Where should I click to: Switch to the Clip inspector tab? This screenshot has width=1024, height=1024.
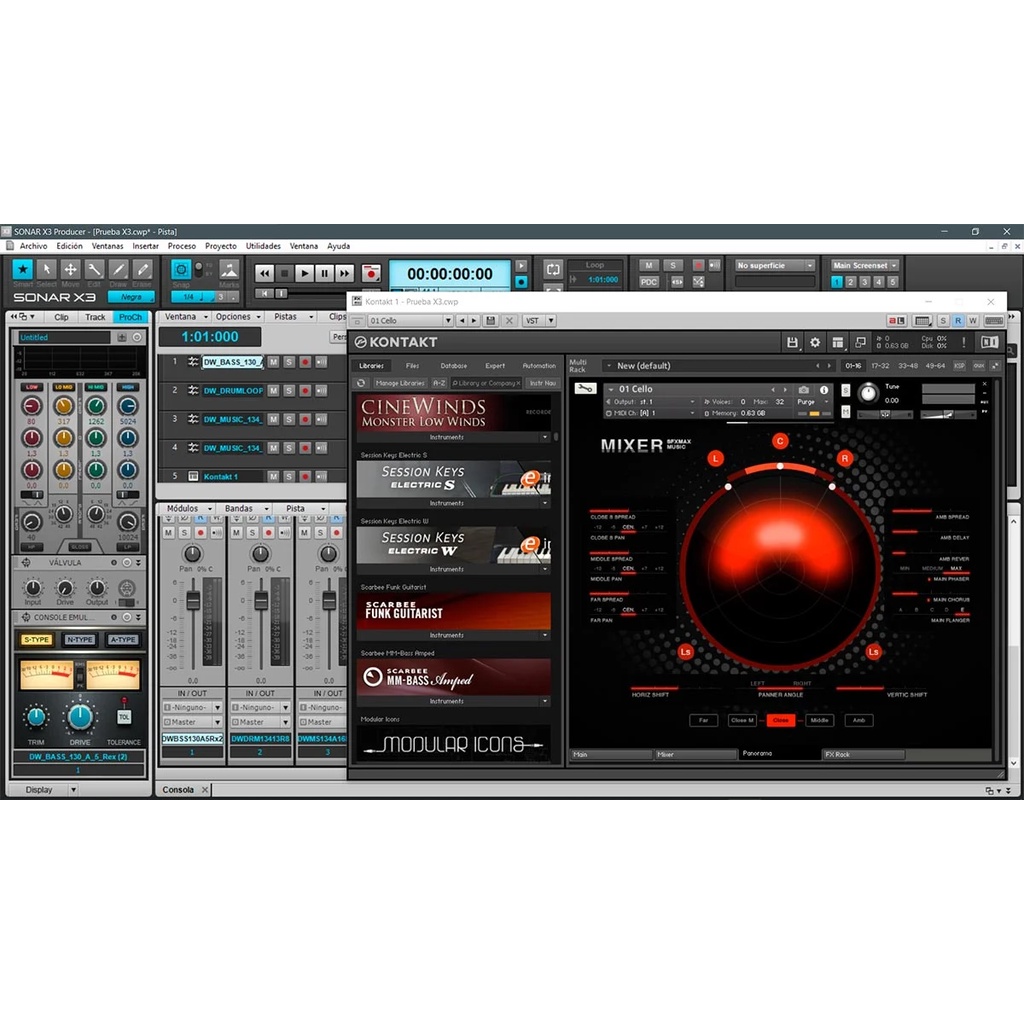[61, 317]
